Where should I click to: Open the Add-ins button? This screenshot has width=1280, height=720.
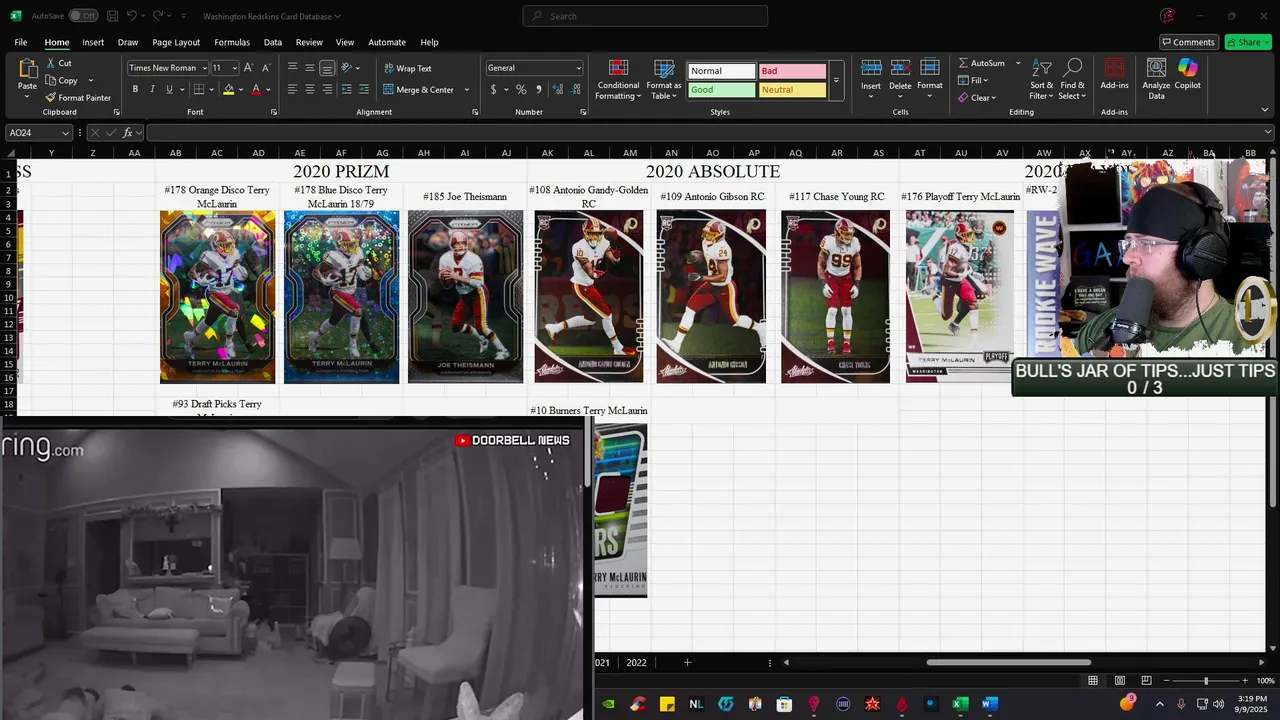1114,75
